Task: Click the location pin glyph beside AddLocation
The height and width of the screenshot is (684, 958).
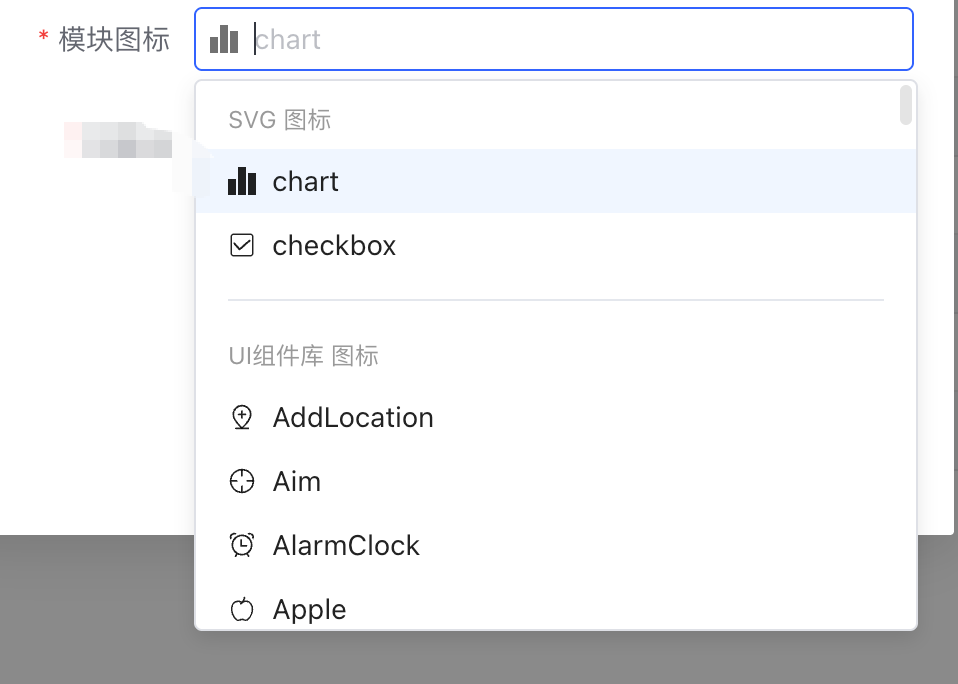Action: (x=241, y=417)
